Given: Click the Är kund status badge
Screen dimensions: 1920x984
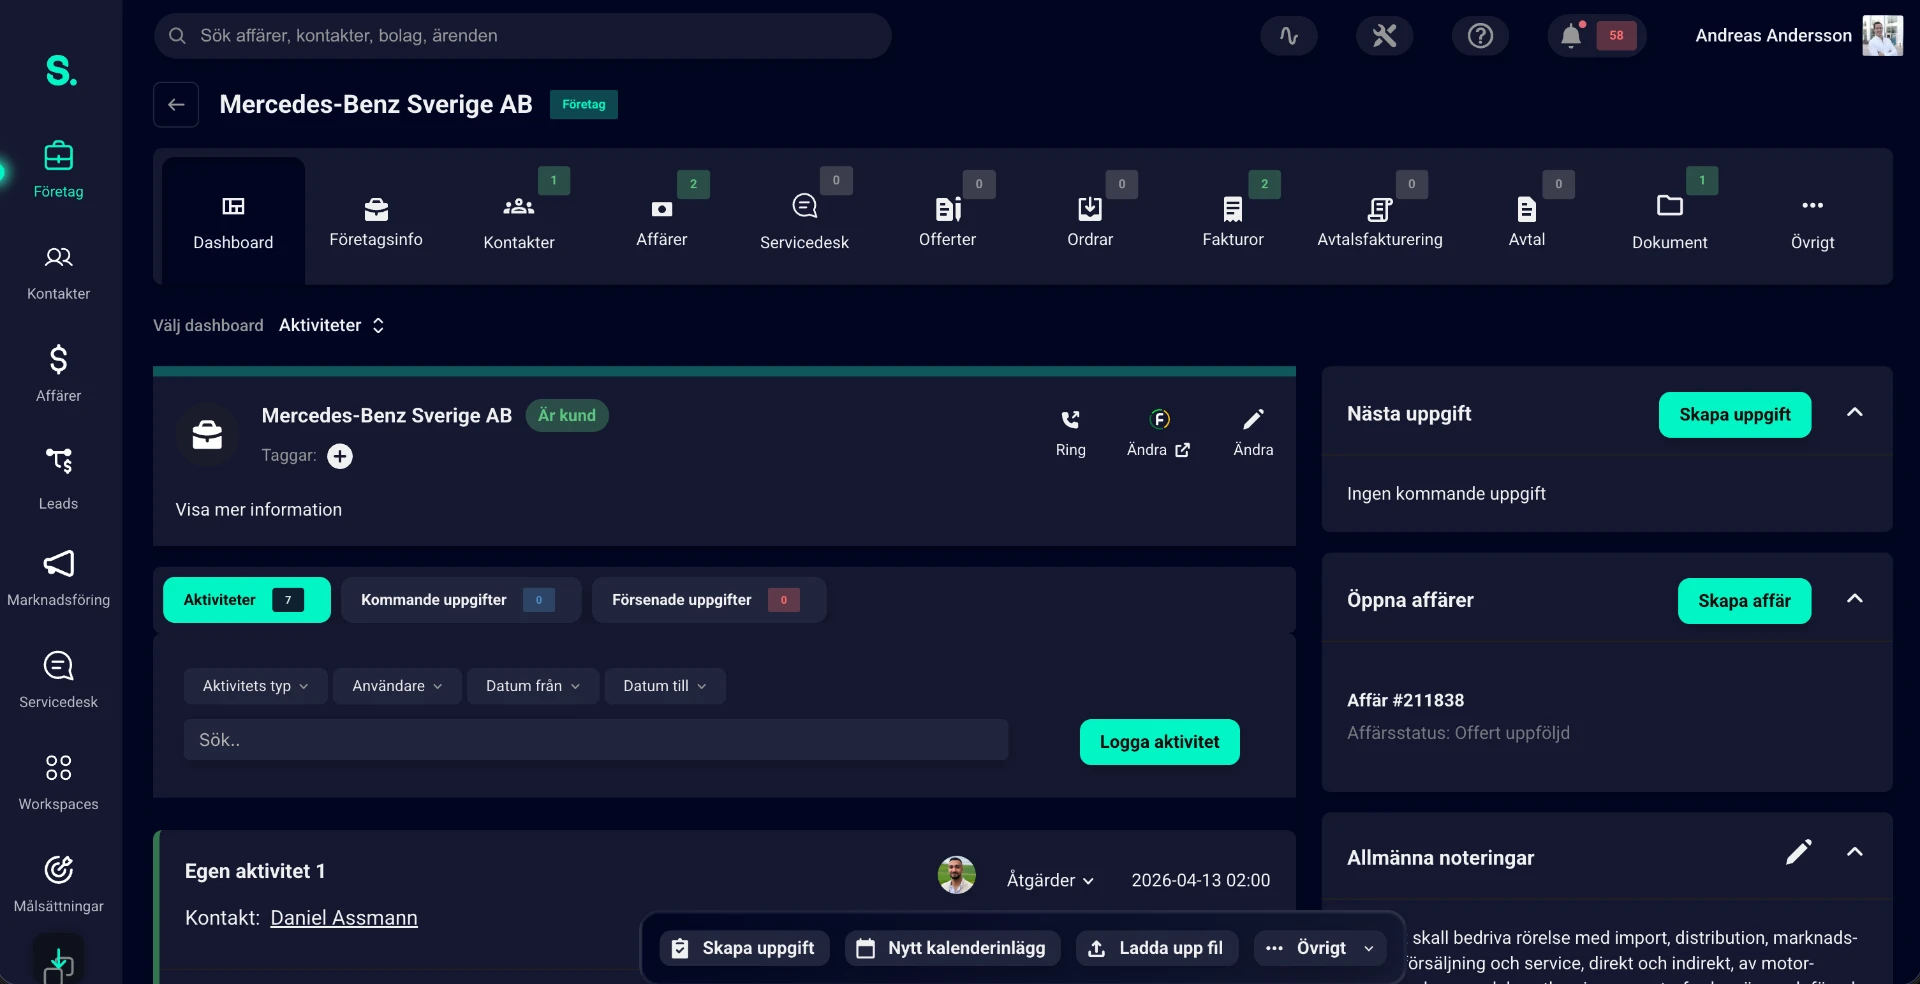Looking at the screenshot, I should coord(567,415).
